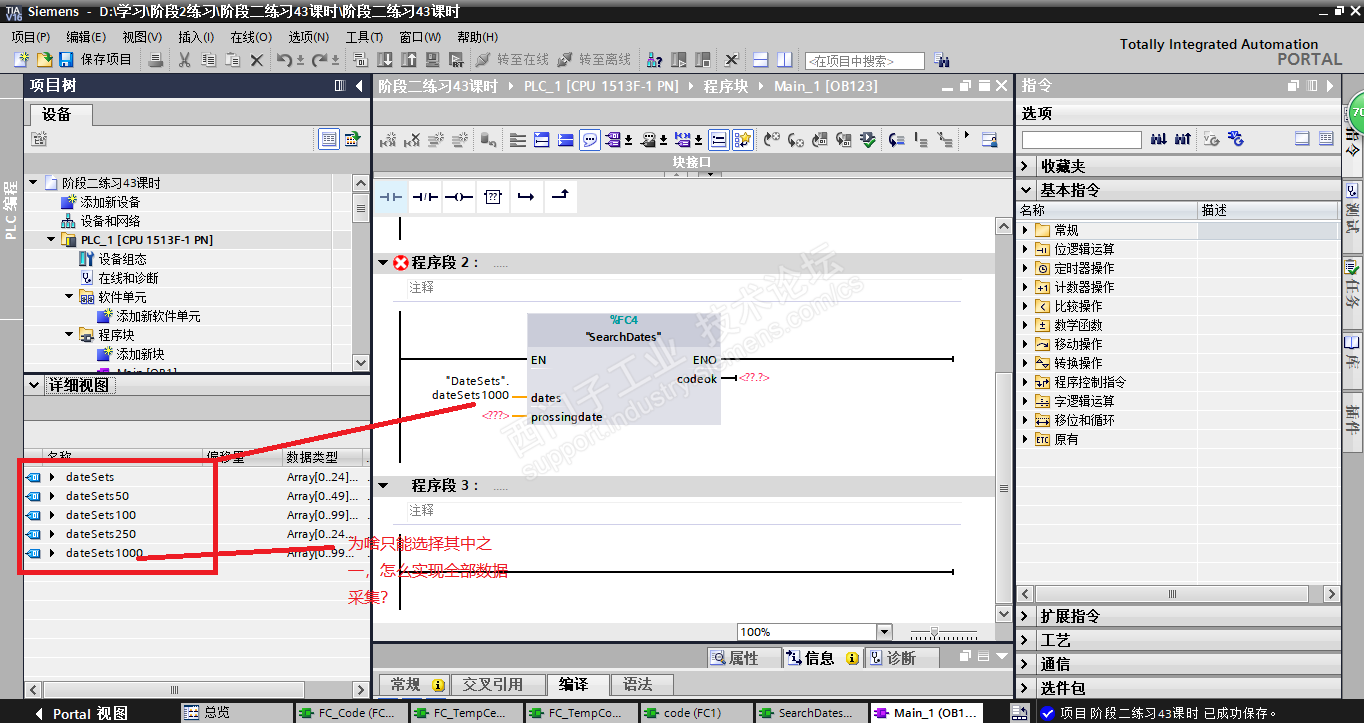The height and width of the screenshot is (723, 1364).
Task: Open a branch in the ladder
Action: (x=526, y=197)
